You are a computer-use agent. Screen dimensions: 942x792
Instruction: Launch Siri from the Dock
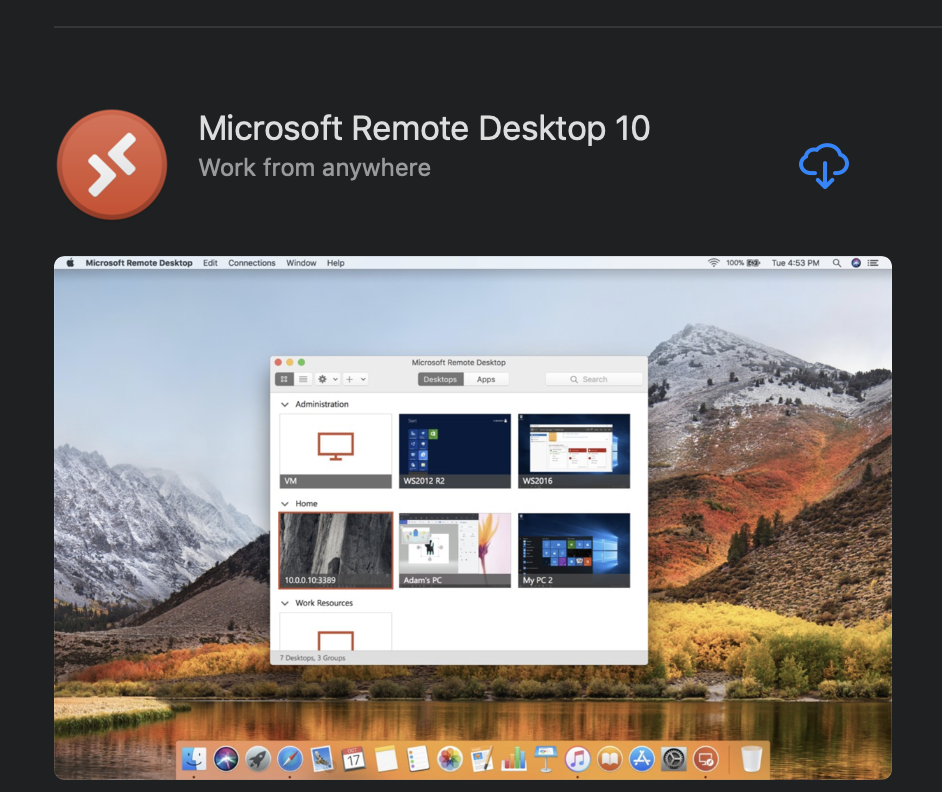pyautogui.click(x=226, y=759)
